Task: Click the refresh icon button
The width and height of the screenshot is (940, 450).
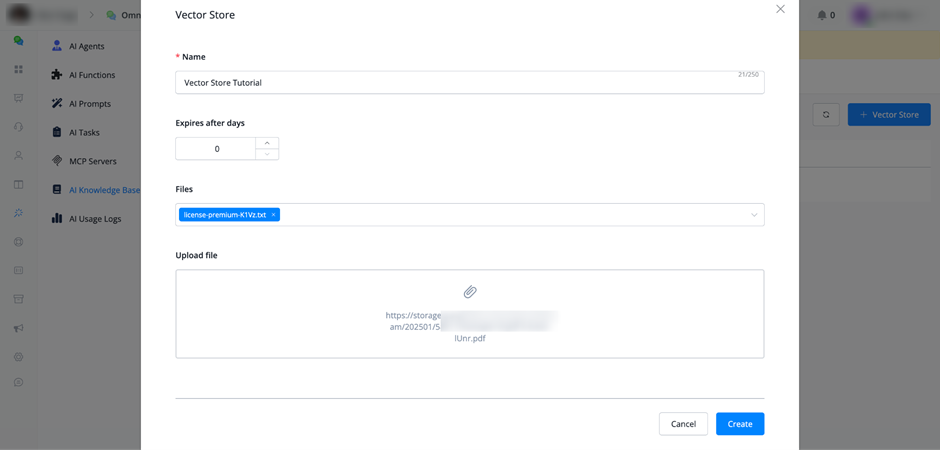Action: click(826, 115)
